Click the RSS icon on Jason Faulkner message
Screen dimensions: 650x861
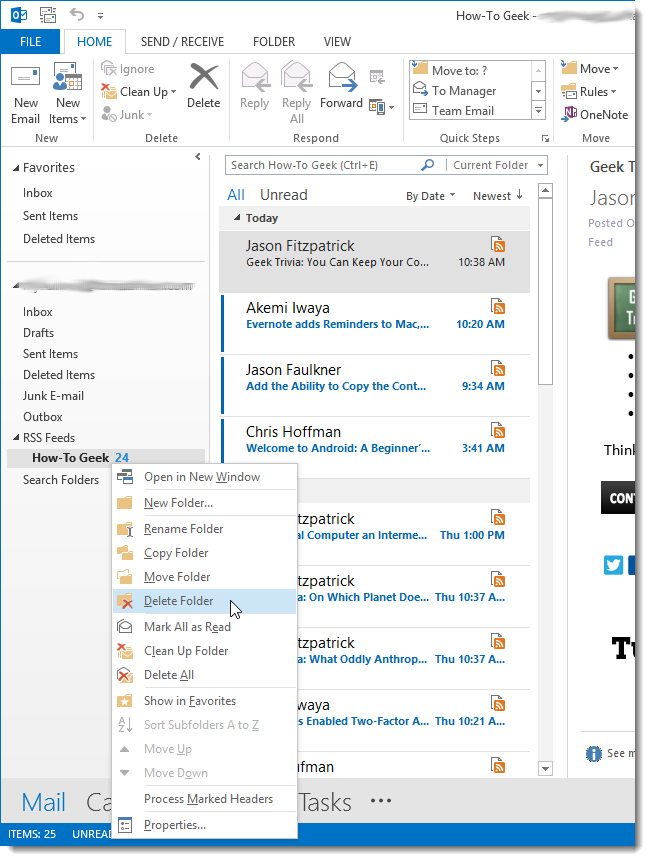pos(497,368)
